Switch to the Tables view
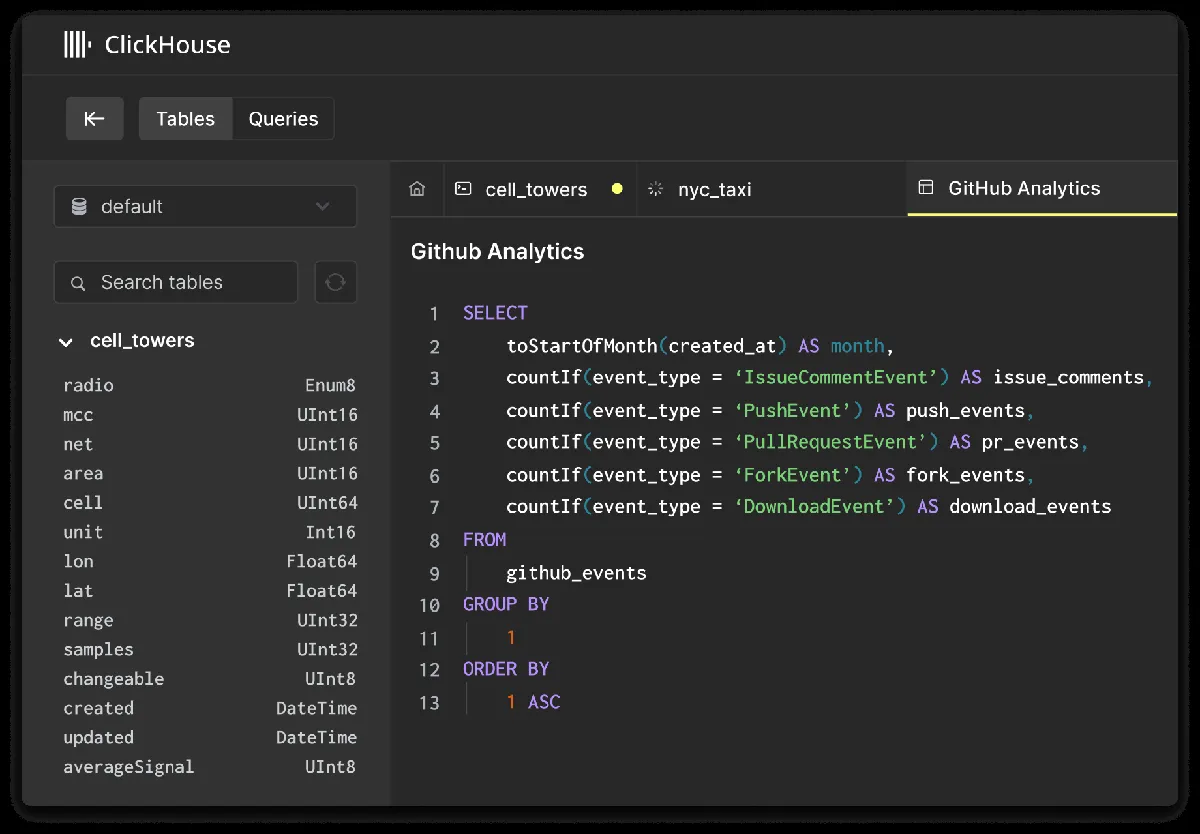The image size is (1200, 834). [185, 118]
